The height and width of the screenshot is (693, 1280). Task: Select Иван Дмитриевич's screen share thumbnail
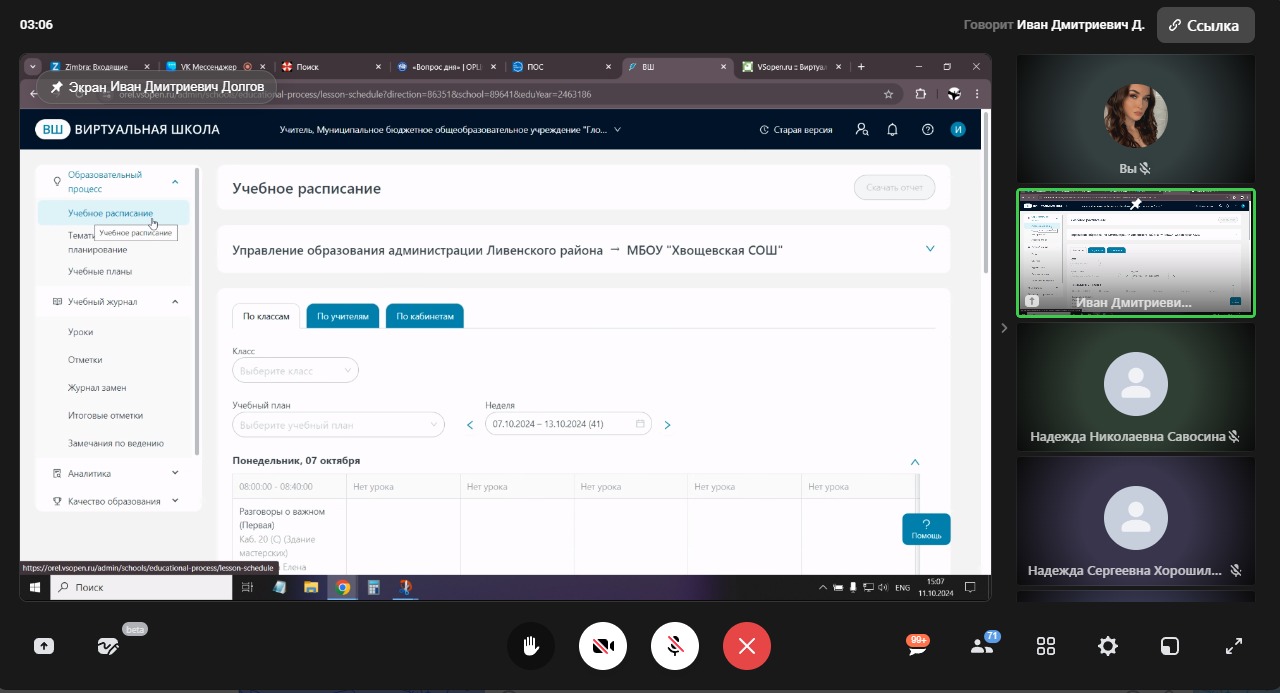(x=1135, y=253)
